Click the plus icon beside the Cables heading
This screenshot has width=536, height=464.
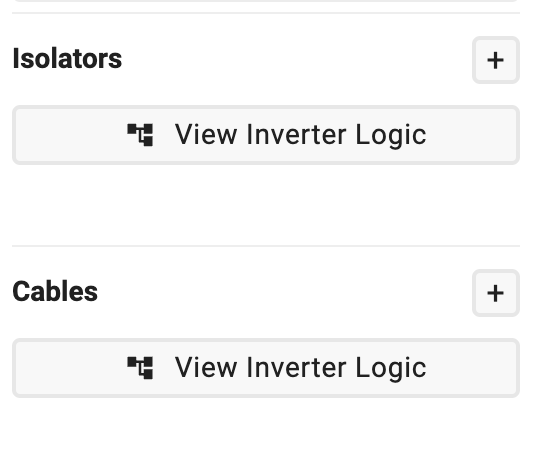pyautogui.click(x=496, y=293)
